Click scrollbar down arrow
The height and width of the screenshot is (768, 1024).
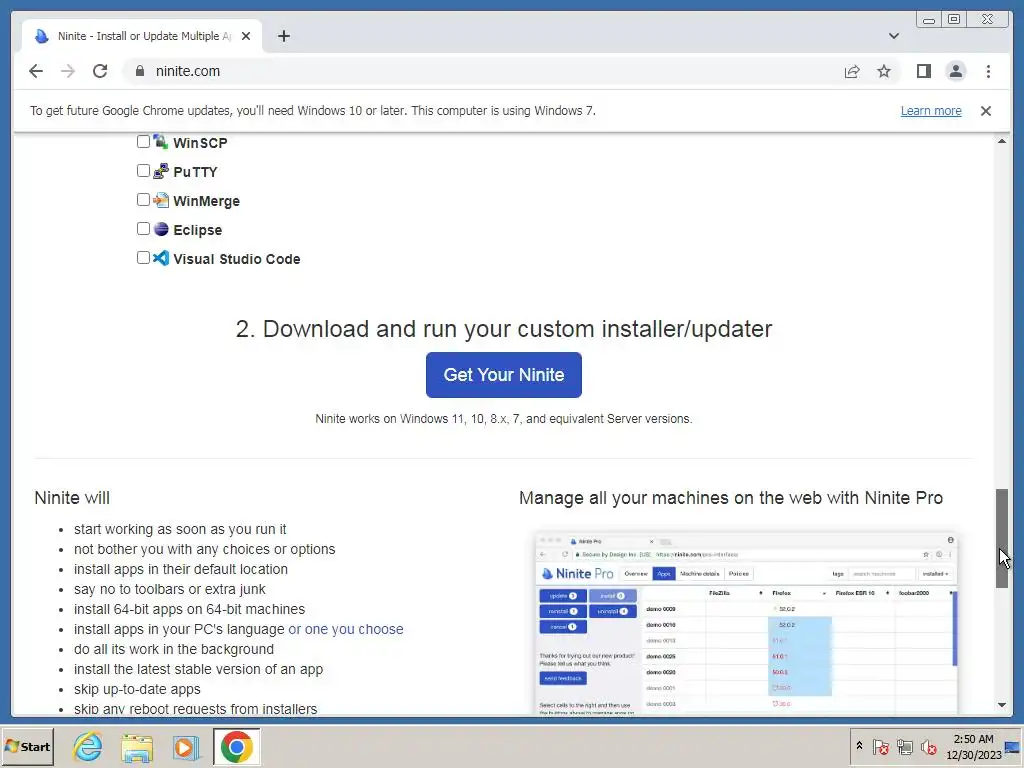point(1001,705)
